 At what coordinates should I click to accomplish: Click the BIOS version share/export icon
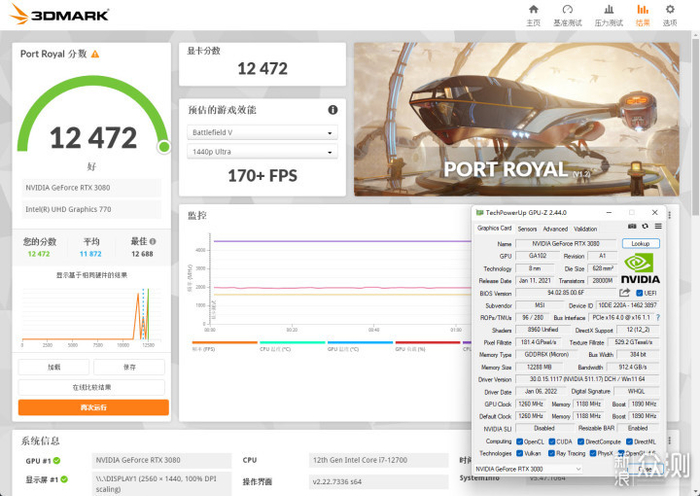pos(625,293)
